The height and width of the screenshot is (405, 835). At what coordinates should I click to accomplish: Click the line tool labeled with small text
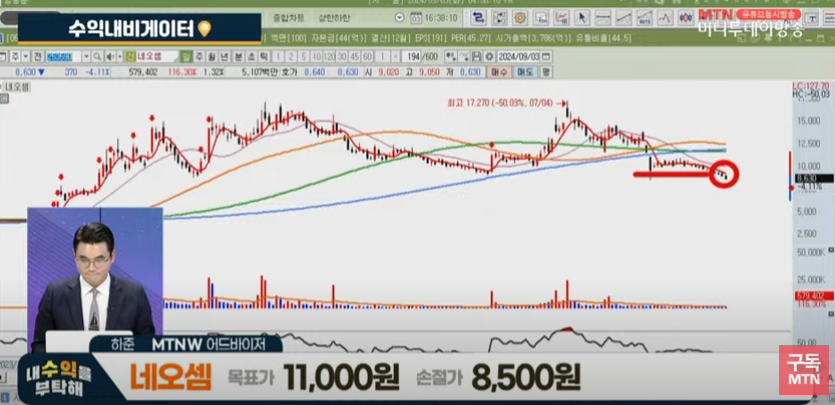[644, 18]
